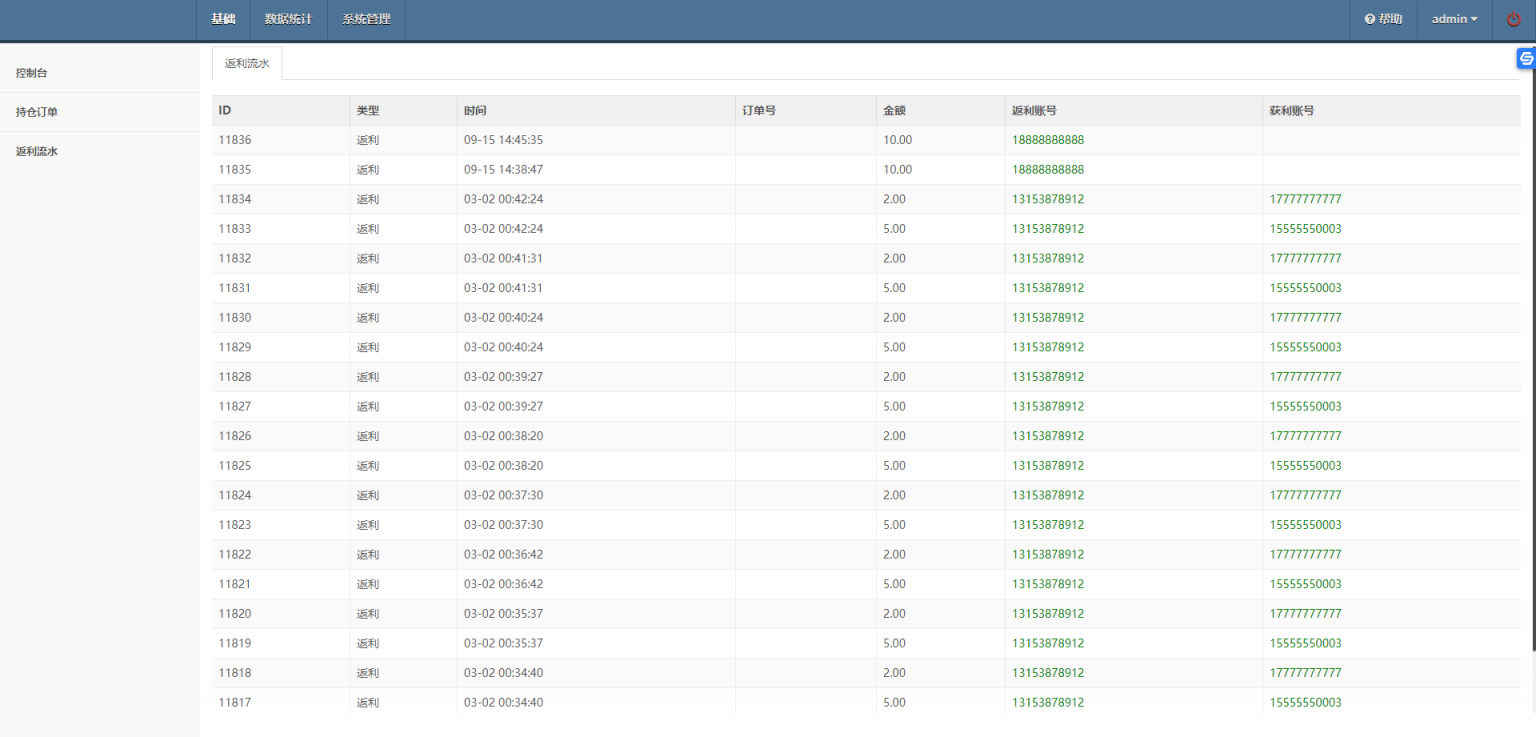The height and width of the screenshot is (737, 1536).
Task: Go to 控制台 in the sidebar
Action: coord(31,73)
